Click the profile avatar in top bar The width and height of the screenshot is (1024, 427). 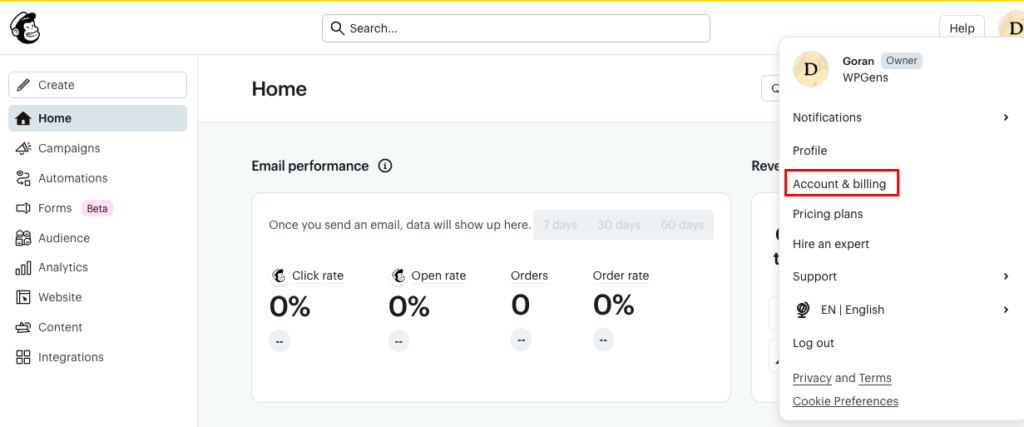pos(1012,28)
